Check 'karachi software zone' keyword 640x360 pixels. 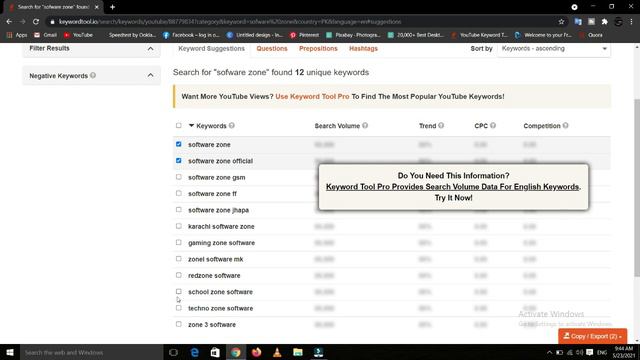(x=178, y=226)
